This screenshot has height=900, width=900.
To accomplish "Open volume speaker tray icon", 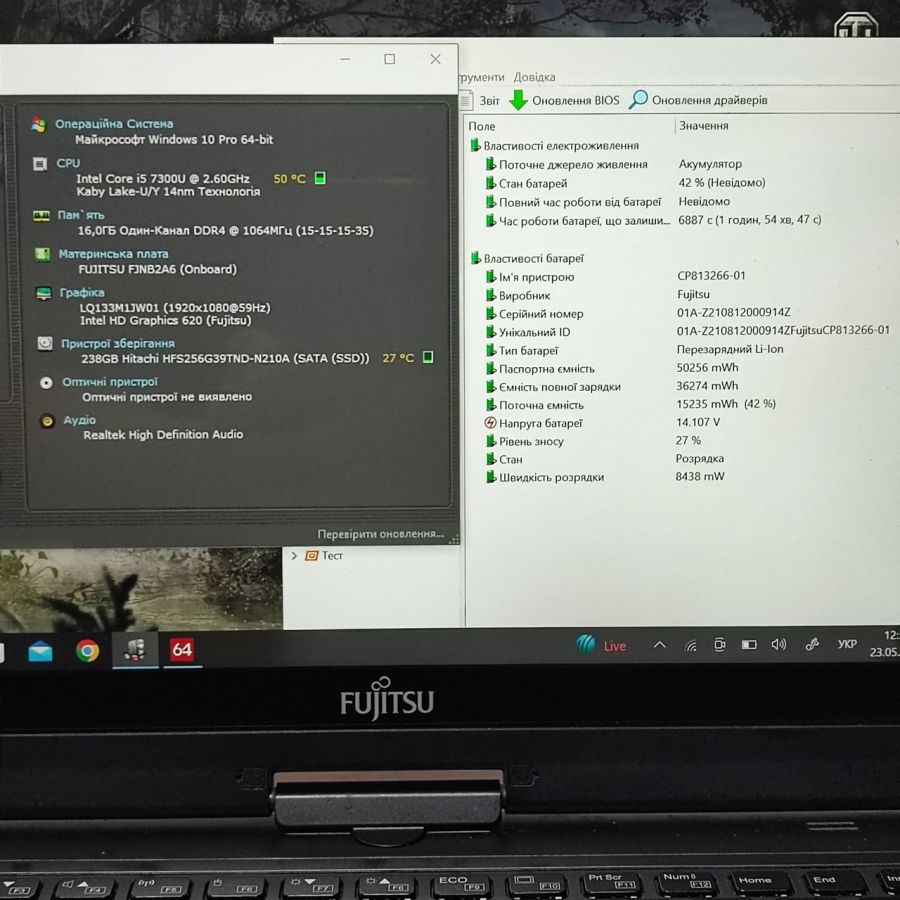I will coord(778,645).
